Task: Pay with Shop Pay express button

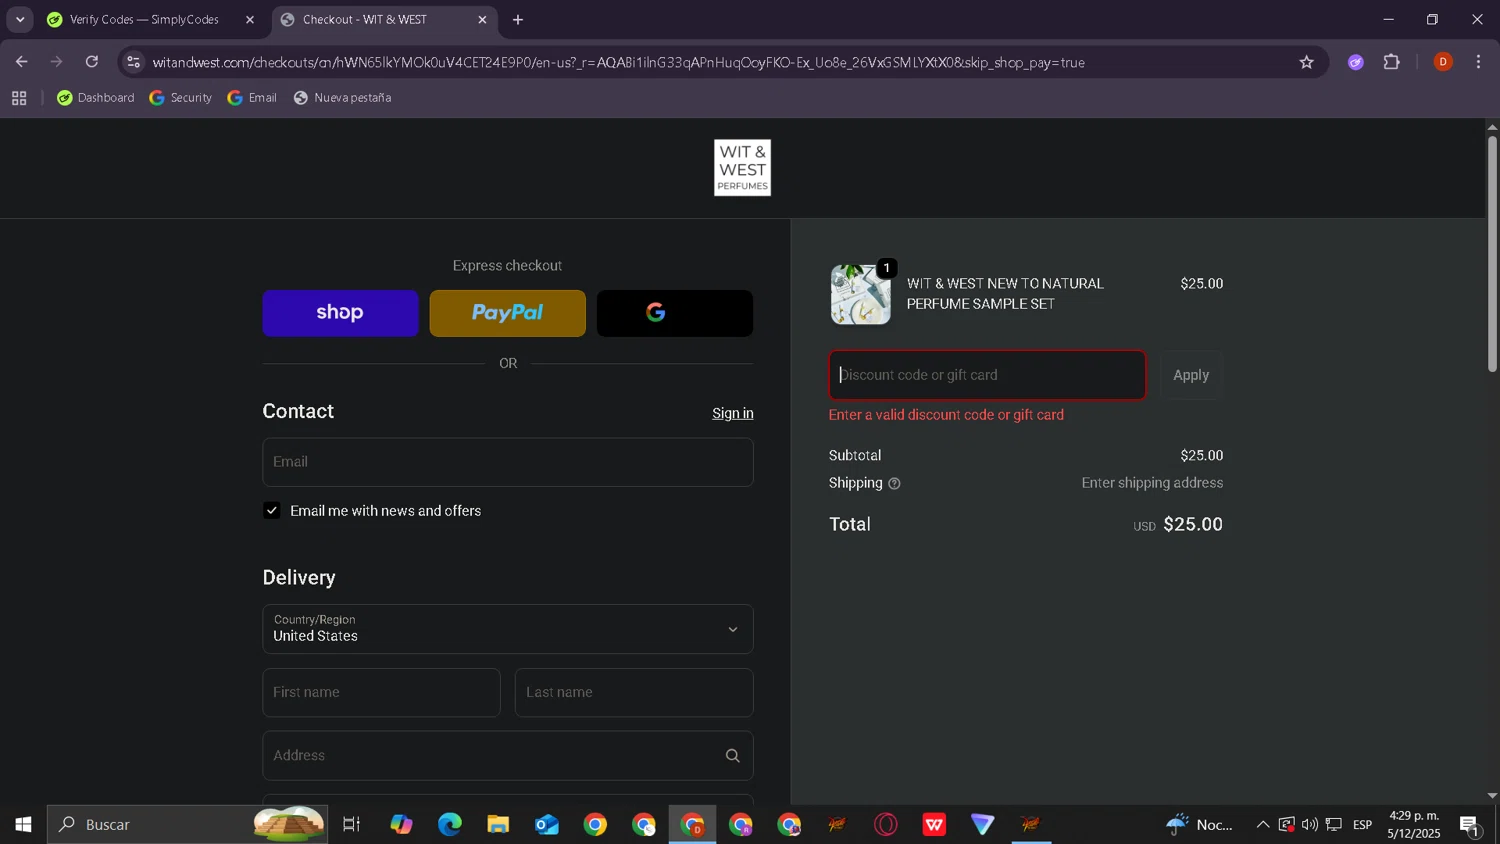Action: pos(340,313)
